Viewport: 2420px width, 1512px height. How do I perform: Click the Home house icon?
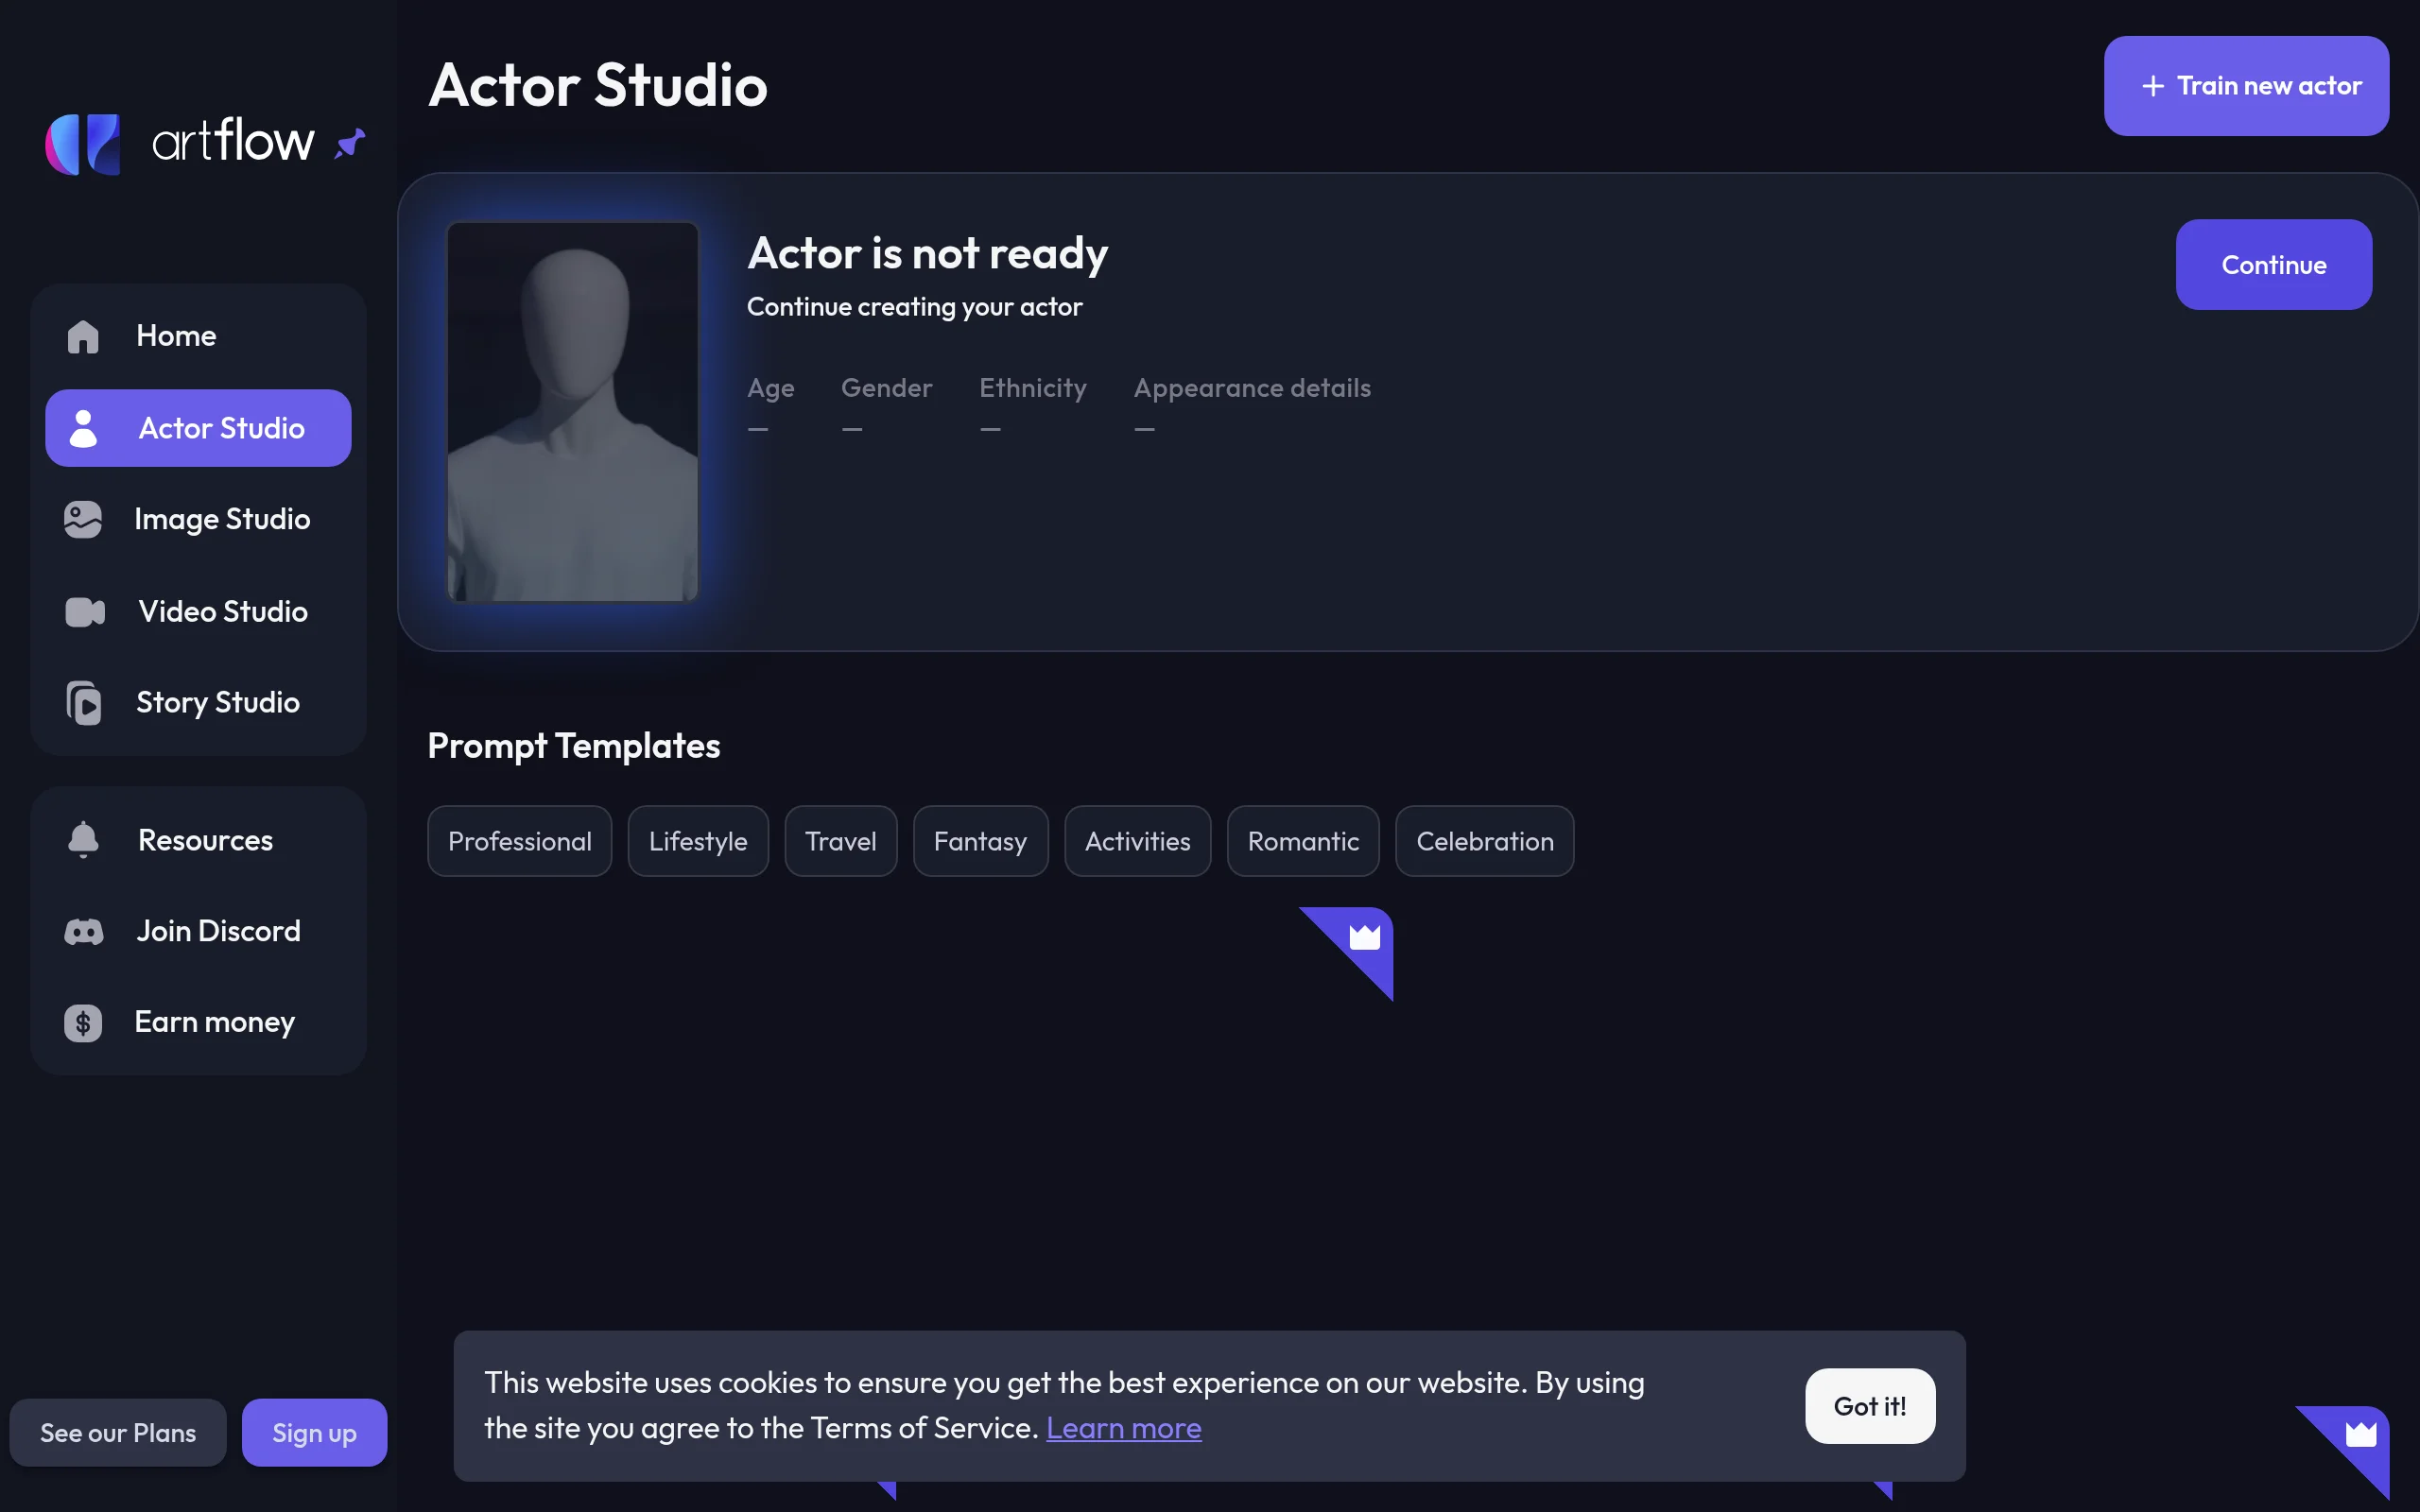tap(83, 336)
